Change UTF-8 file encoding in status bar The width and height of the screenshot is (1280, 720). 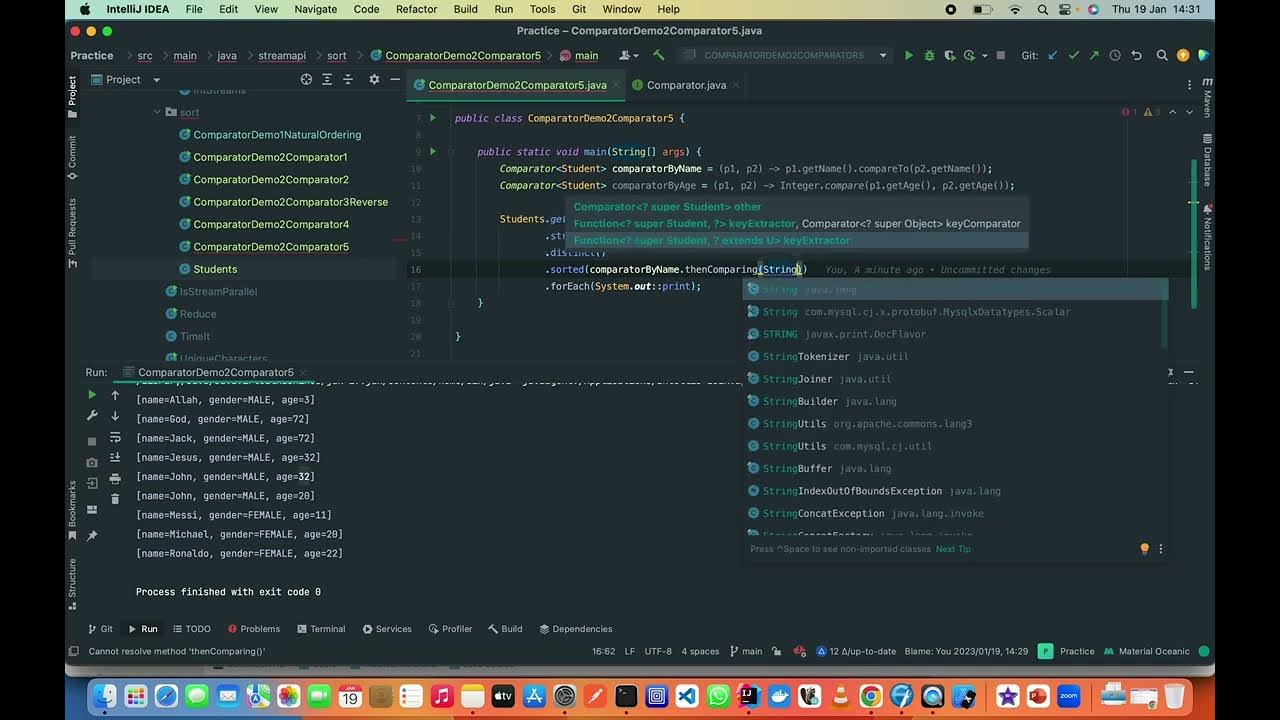tap(658, 651)
